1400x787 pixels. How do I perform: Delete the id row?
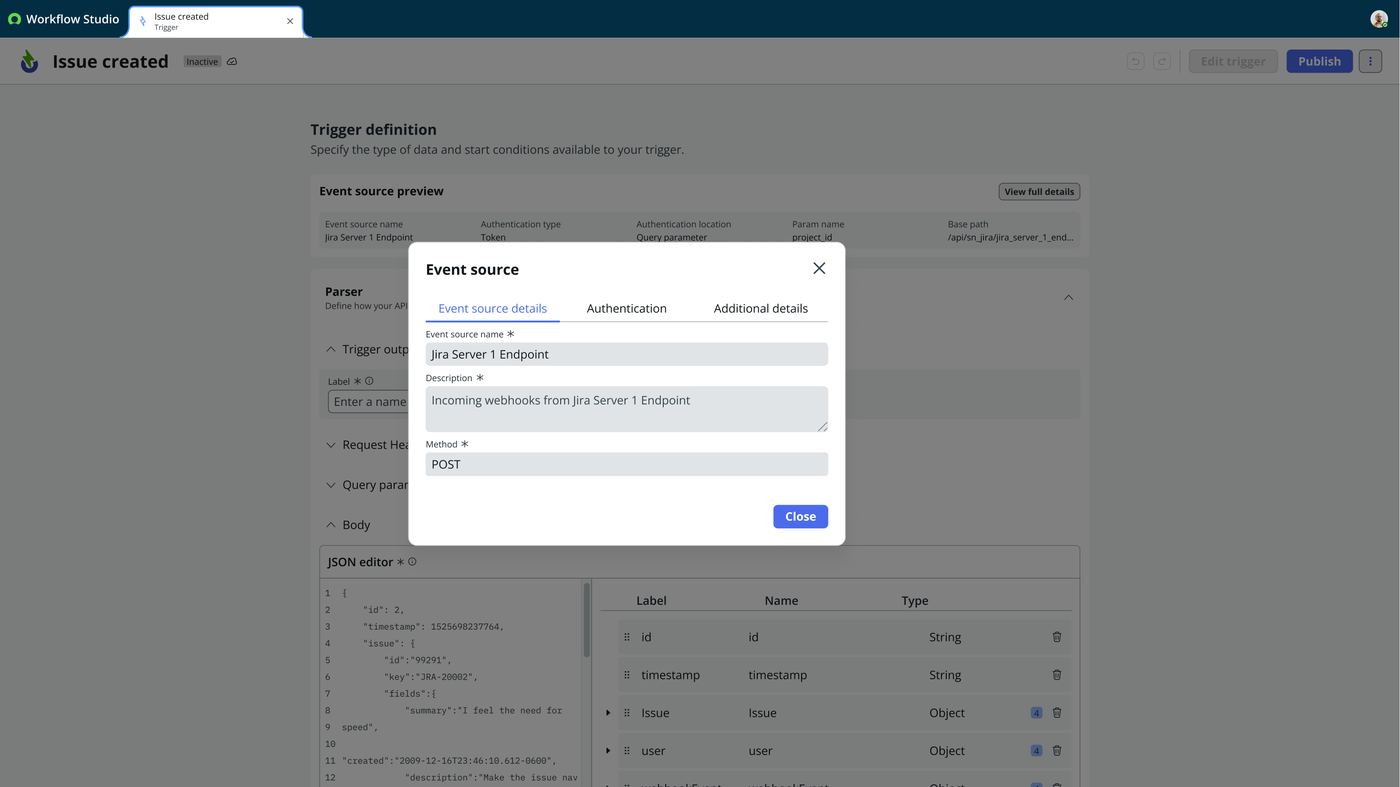(x=1057, y=637)
